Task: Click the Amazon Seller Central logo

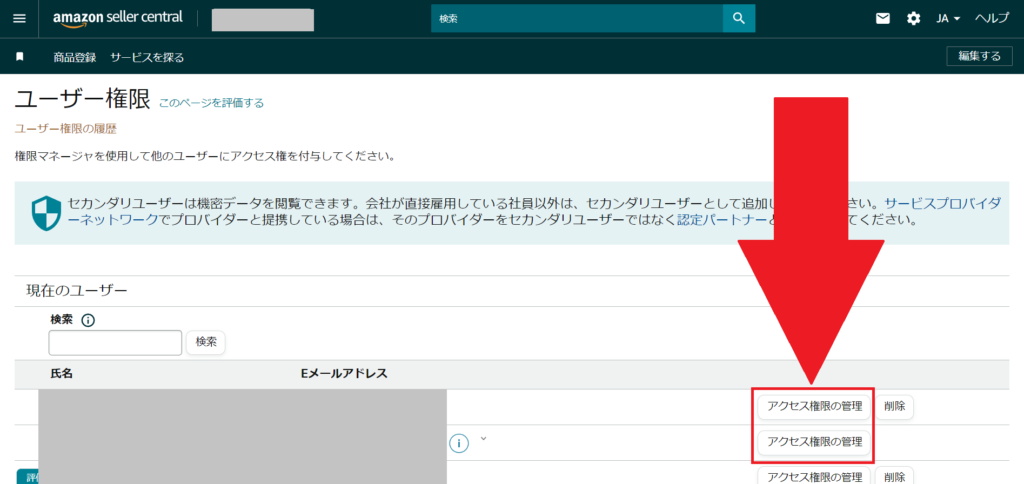Action: click(x=117, y=18)
